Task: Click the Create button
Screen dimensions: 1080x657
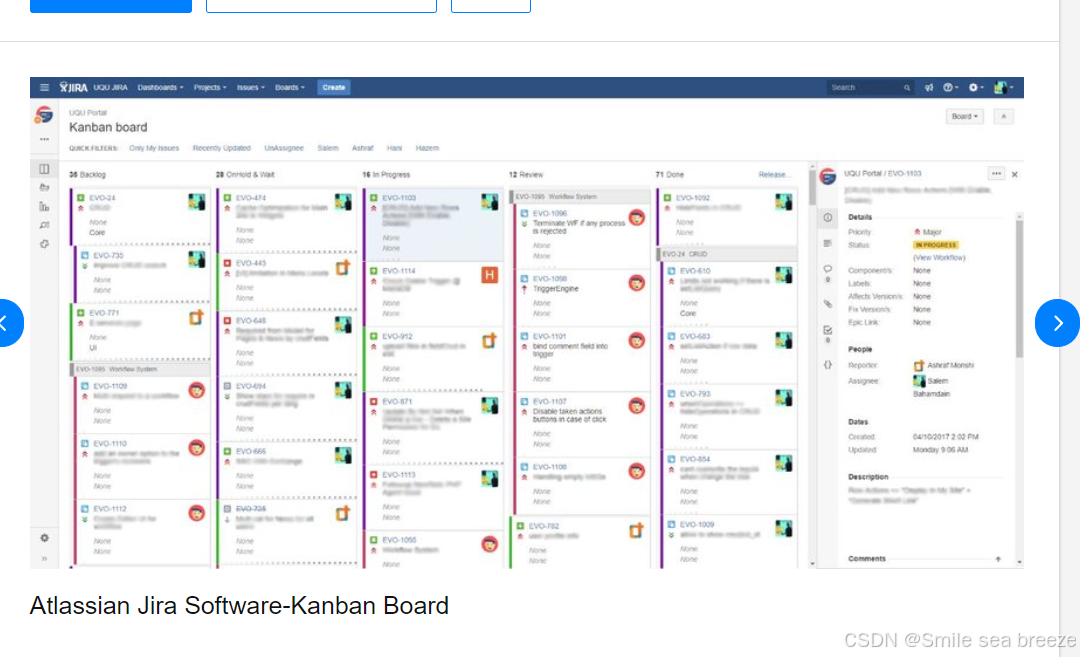Action: (333, 87)
